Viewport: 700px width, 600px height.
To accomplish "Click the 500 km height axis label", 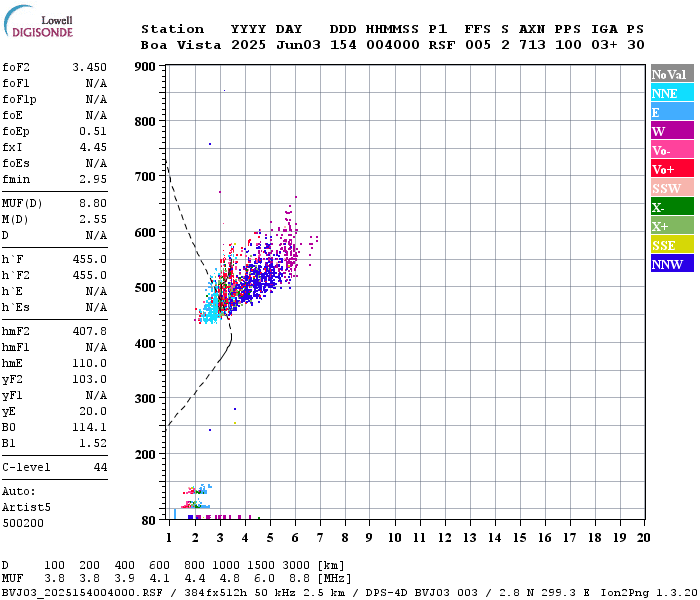I will [145, 288].
